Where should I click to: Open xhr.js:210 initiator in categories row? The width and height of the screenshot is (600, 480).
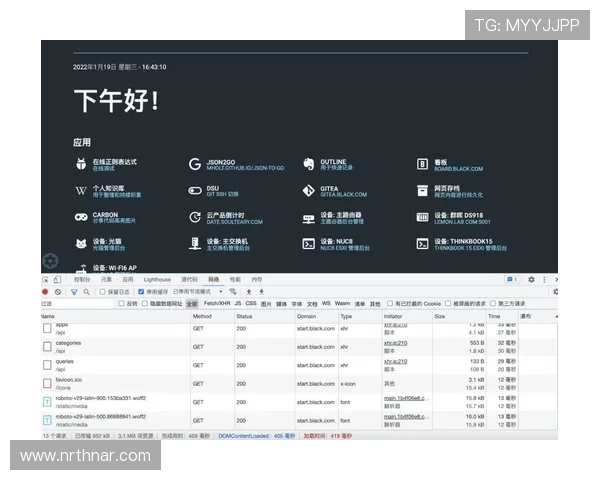point(395,343)
